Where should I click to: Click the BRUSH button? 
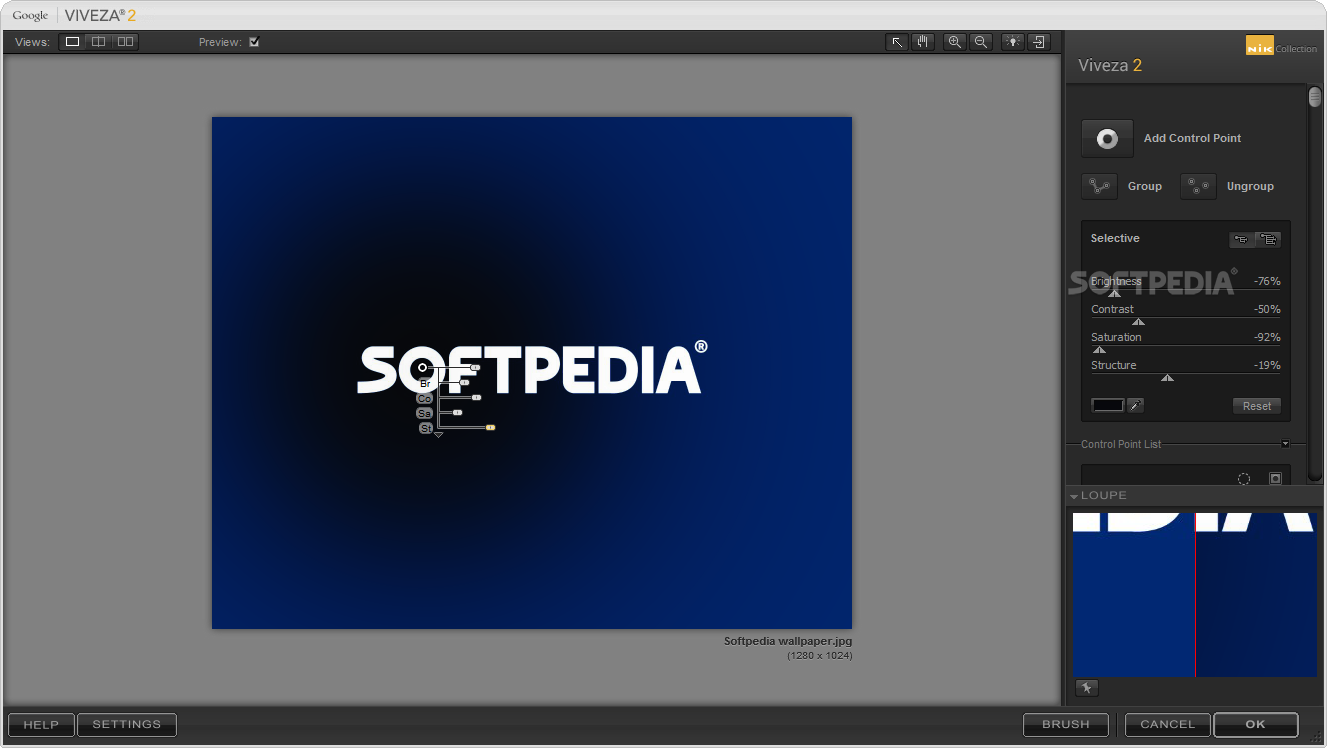click(x=1066, y=725)
